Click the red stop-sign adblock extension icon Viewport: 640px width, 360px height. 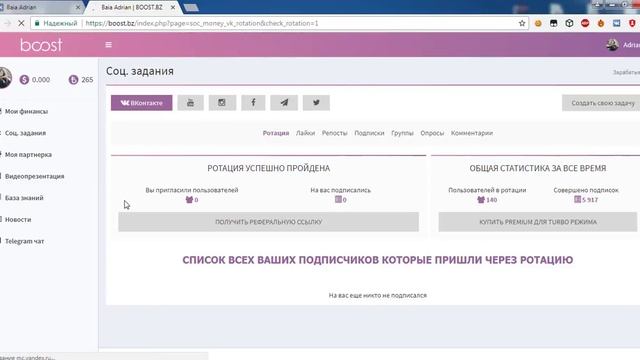pyautogui.click(x=585, y=23)
